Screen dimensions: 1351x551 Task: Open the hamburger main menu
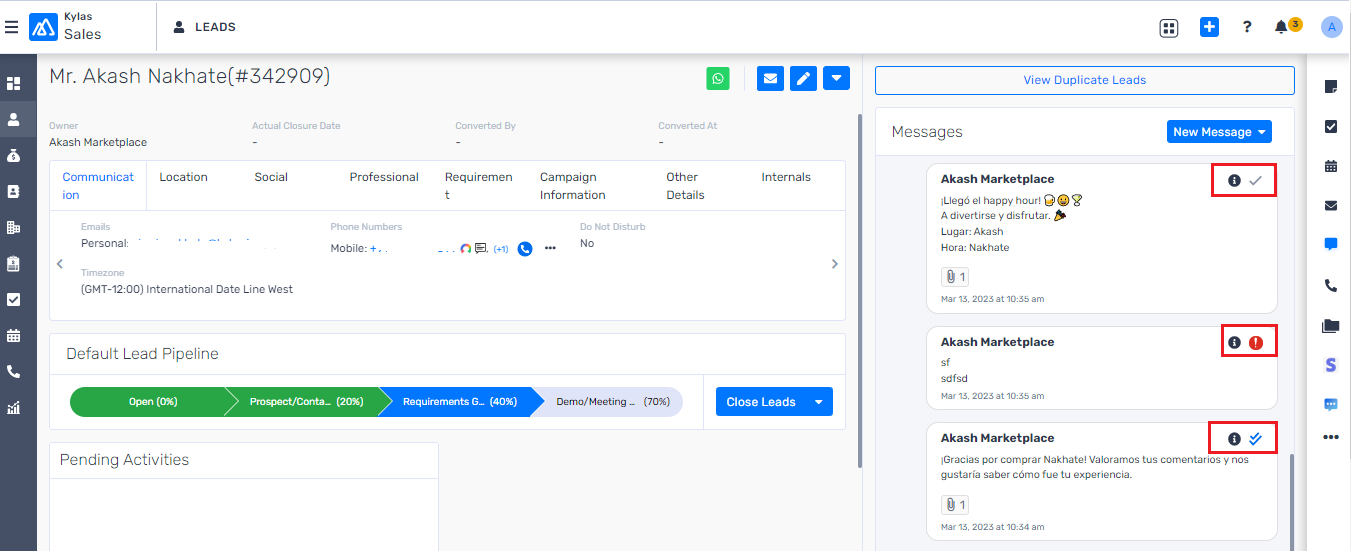pos(12,27)
